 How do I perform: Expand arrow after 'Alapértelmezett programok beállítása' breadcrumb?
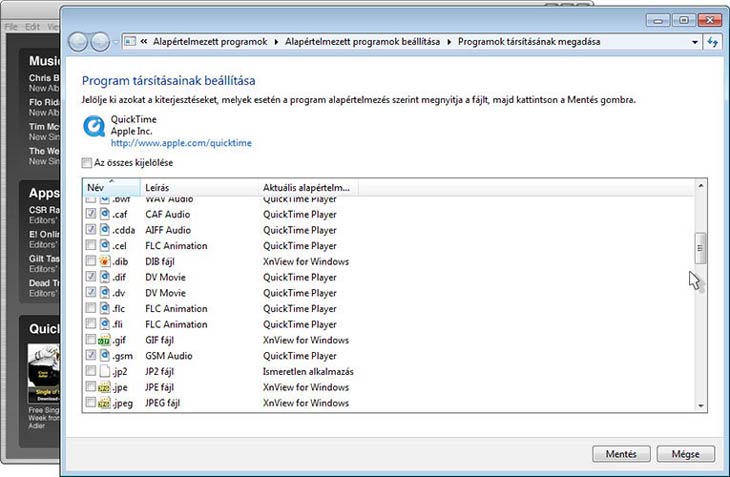[x=449, y=42]
